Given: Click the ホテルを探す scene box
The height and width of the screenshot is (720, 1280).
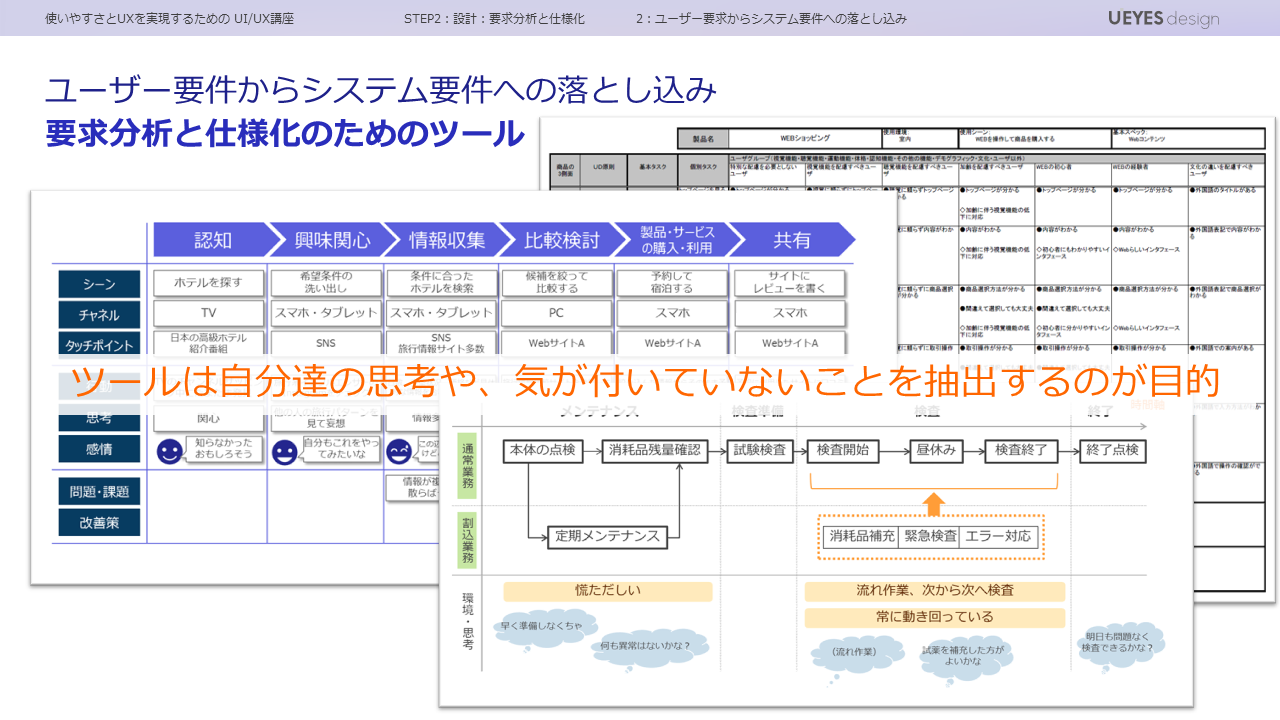Looking at the screenshot, I should tap(208, 283).
